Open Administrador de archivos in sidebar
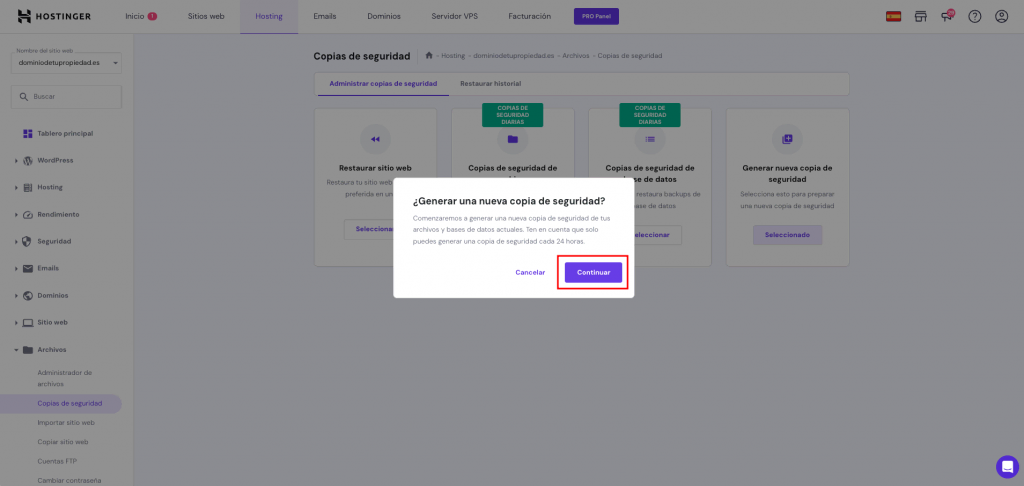Screen dimensions: 1024x486 (65, 378)
